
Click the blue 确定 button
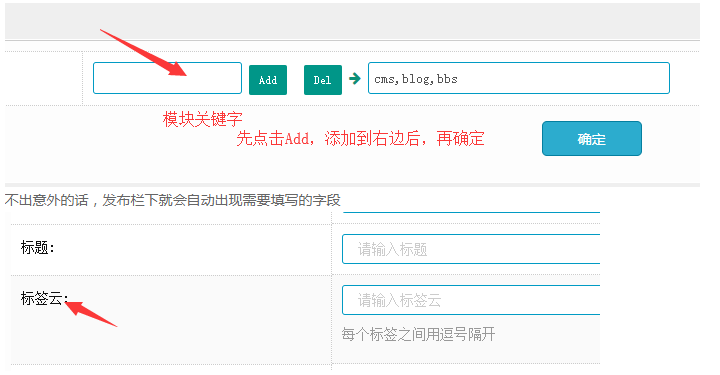click(591, 139)
